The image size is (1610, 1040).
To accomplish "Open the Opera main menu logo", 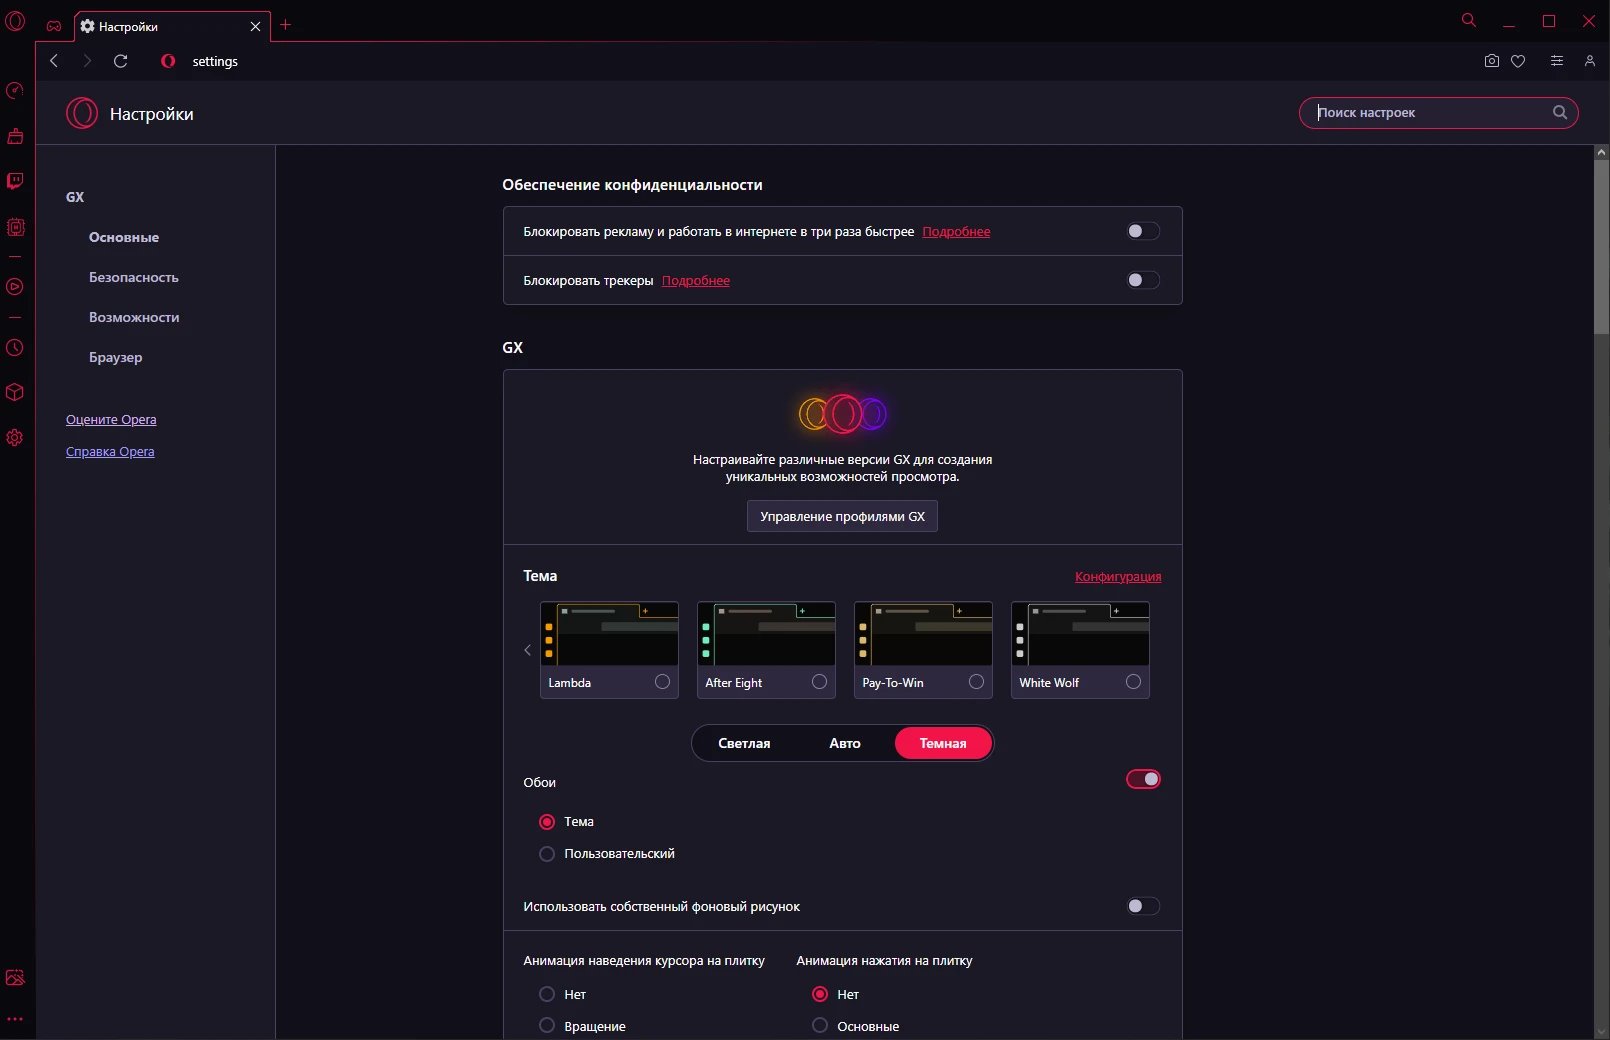I will pos(15,21).
